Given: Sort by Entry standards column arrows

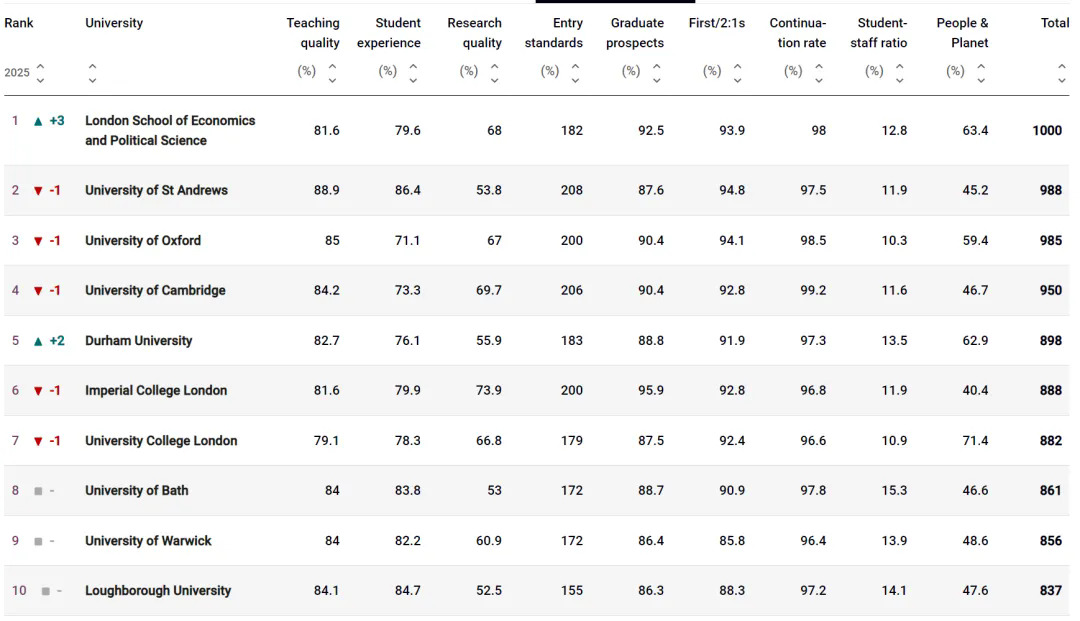Looking at the screenshot, I should click(575, 72).
